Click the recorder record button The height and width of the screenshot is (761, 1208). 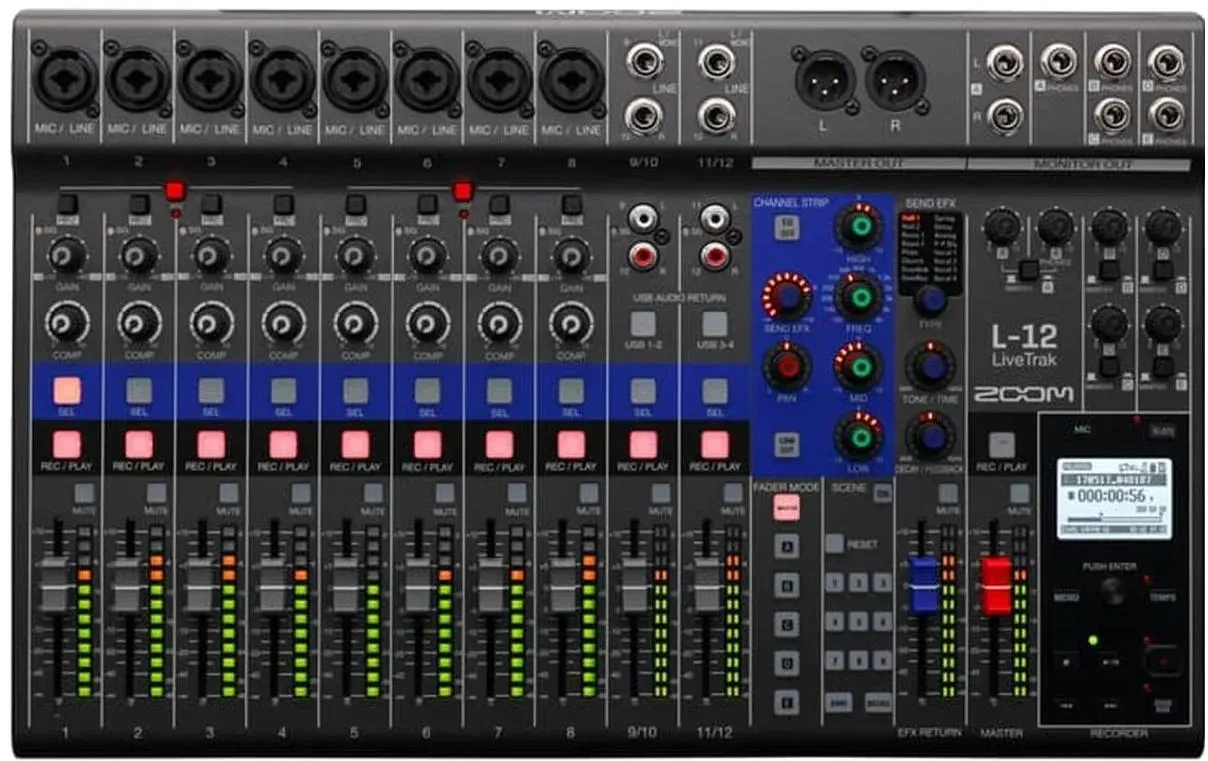pos(1161,659)
